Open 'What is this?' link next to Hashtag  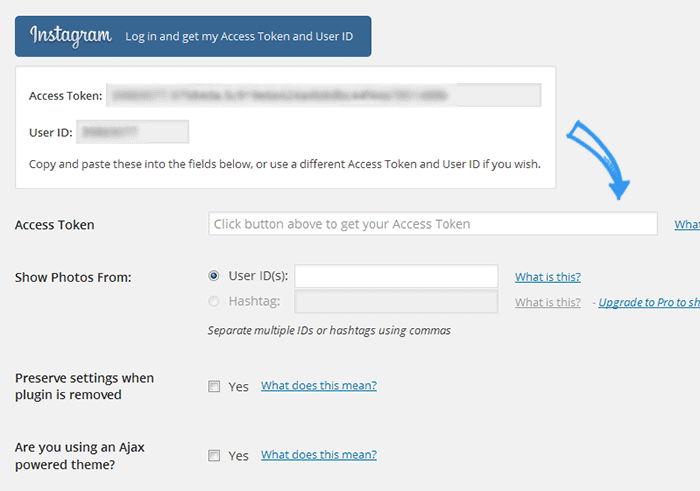(x=548, y=302)
